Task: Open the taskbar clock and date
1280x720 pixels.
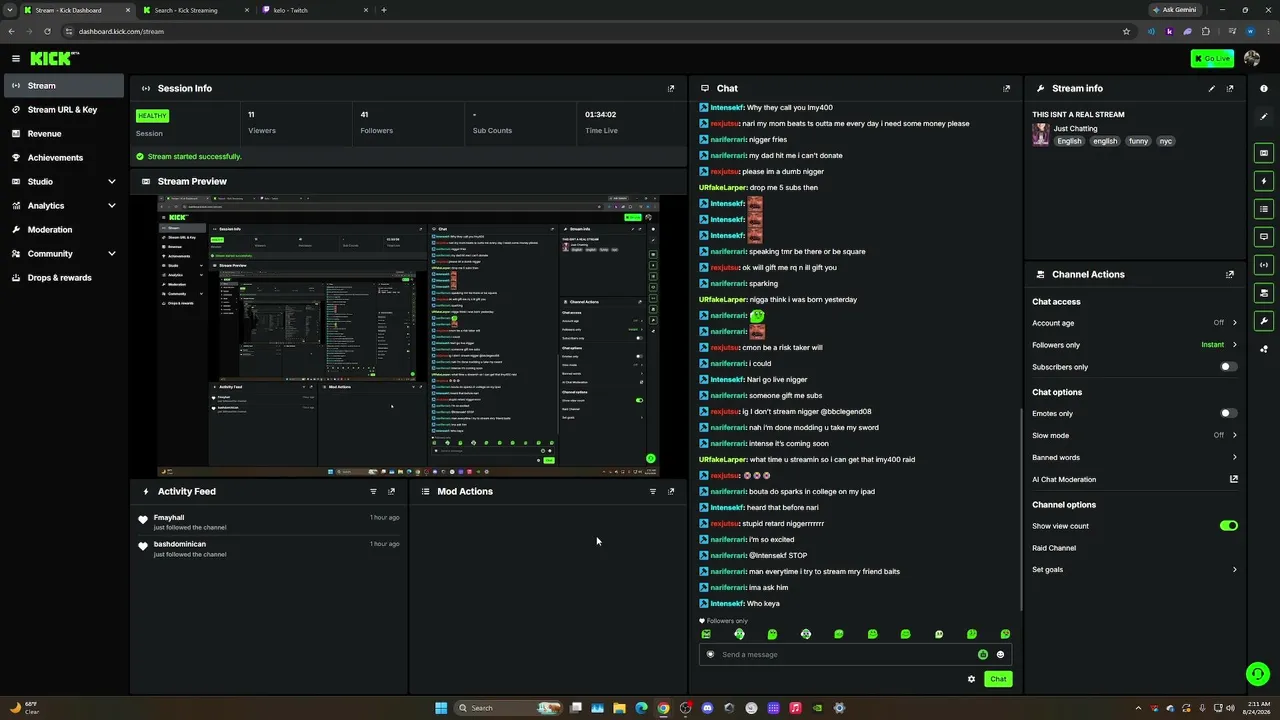Action: [1256, 708]
